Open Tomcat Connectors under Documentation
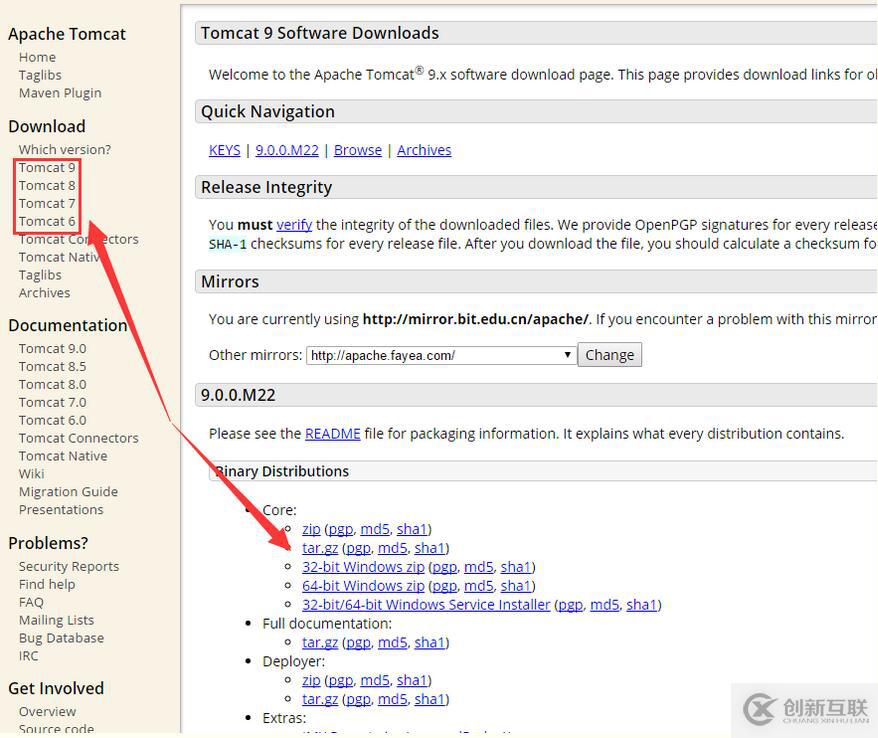This screenshot has height=738, width=878. pyautogui.click(x=78, y=438)
